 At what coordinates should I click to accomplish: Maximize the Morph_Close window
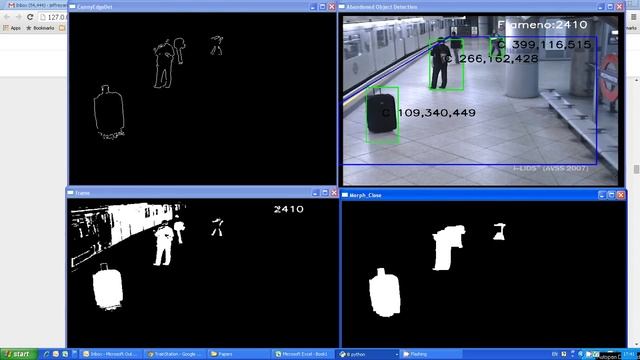pos(611,195)
